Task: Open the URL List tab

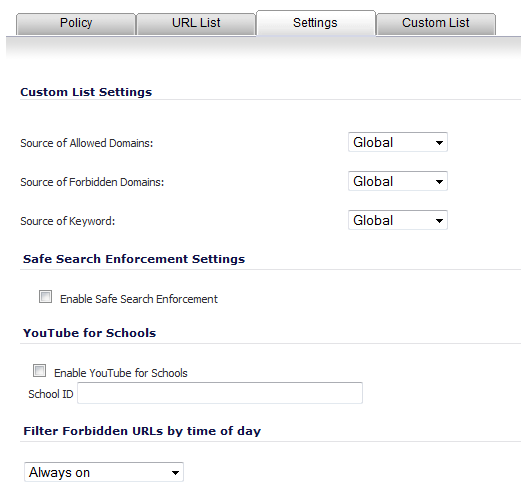Action: coord(196,24)
